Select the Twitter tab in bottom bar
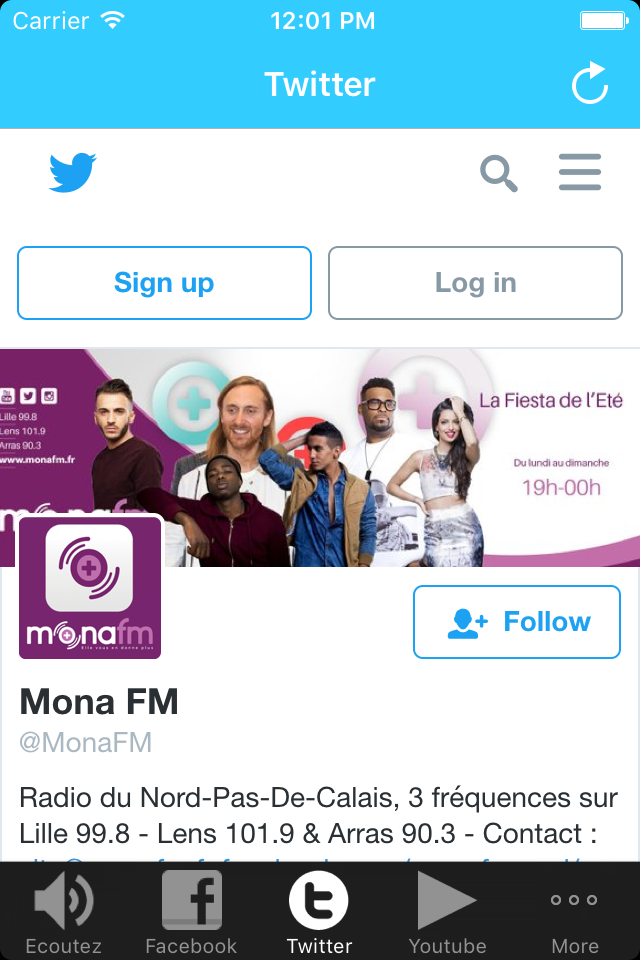640x960 pixels. [x=319, y=912]
